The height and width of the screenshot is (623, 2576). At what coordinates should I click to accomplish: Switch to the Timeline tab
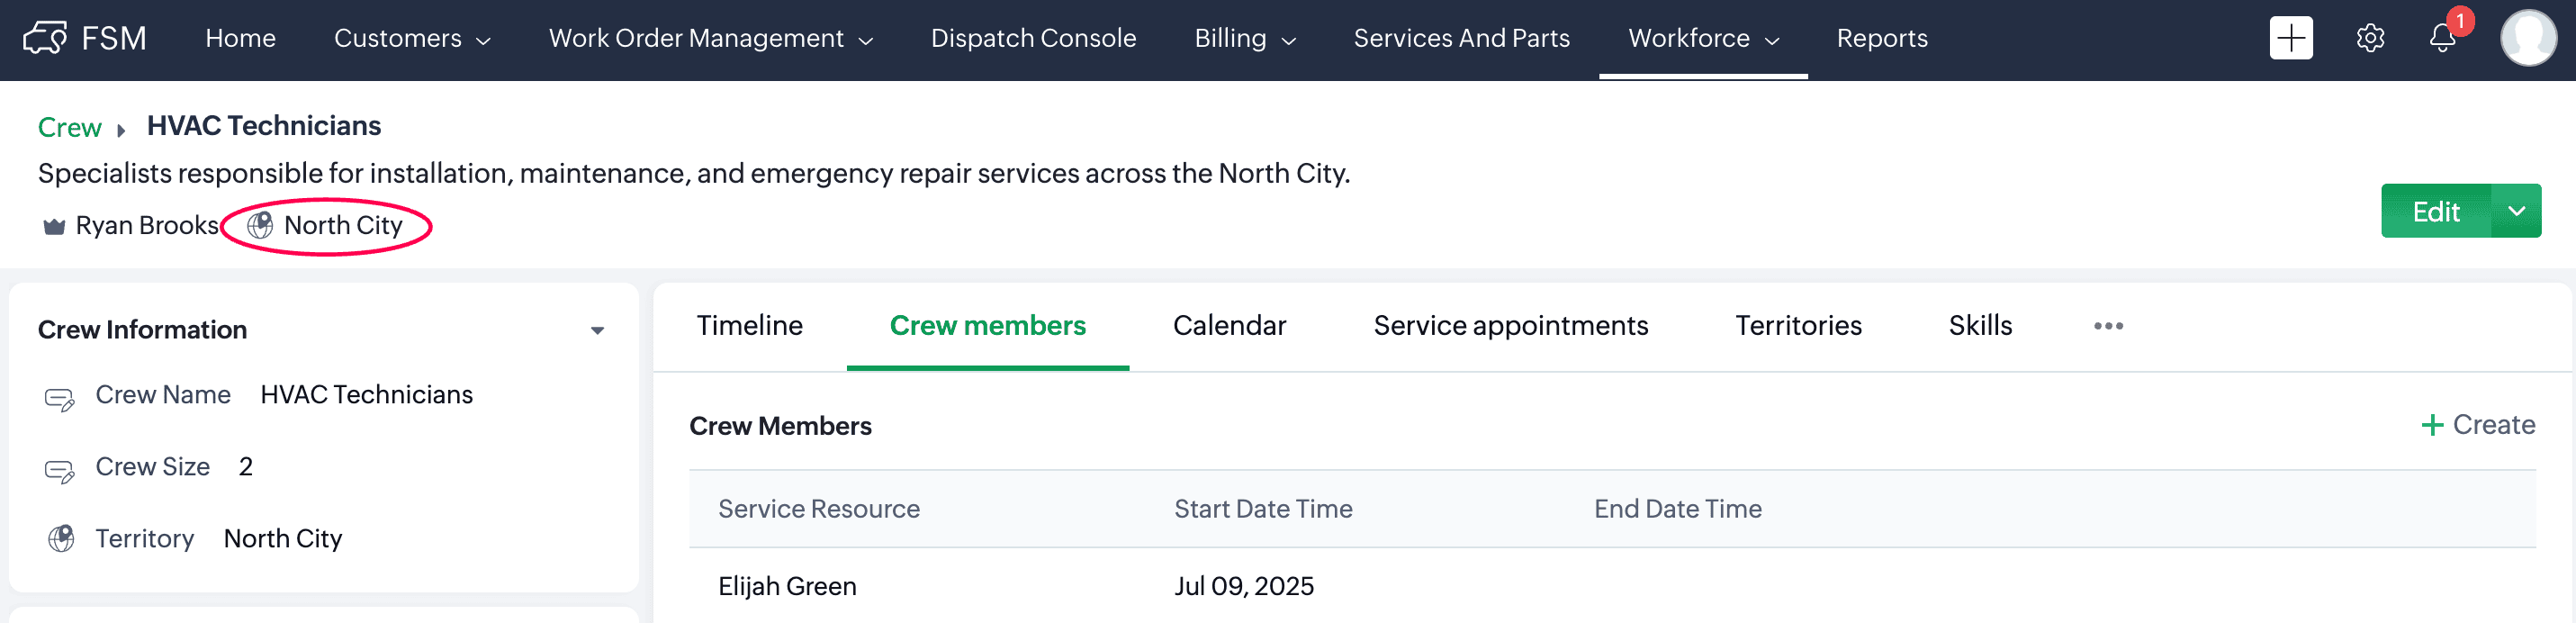[749, 326]
